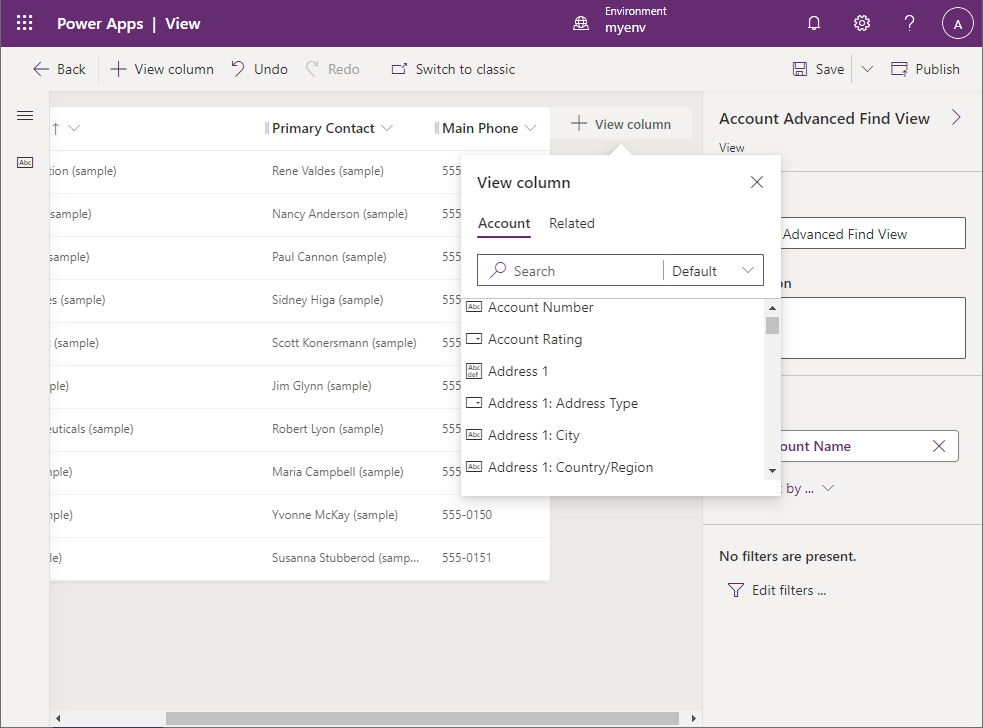
Task: Open the app launcher waffle icon
Action: tap(24, 24)
